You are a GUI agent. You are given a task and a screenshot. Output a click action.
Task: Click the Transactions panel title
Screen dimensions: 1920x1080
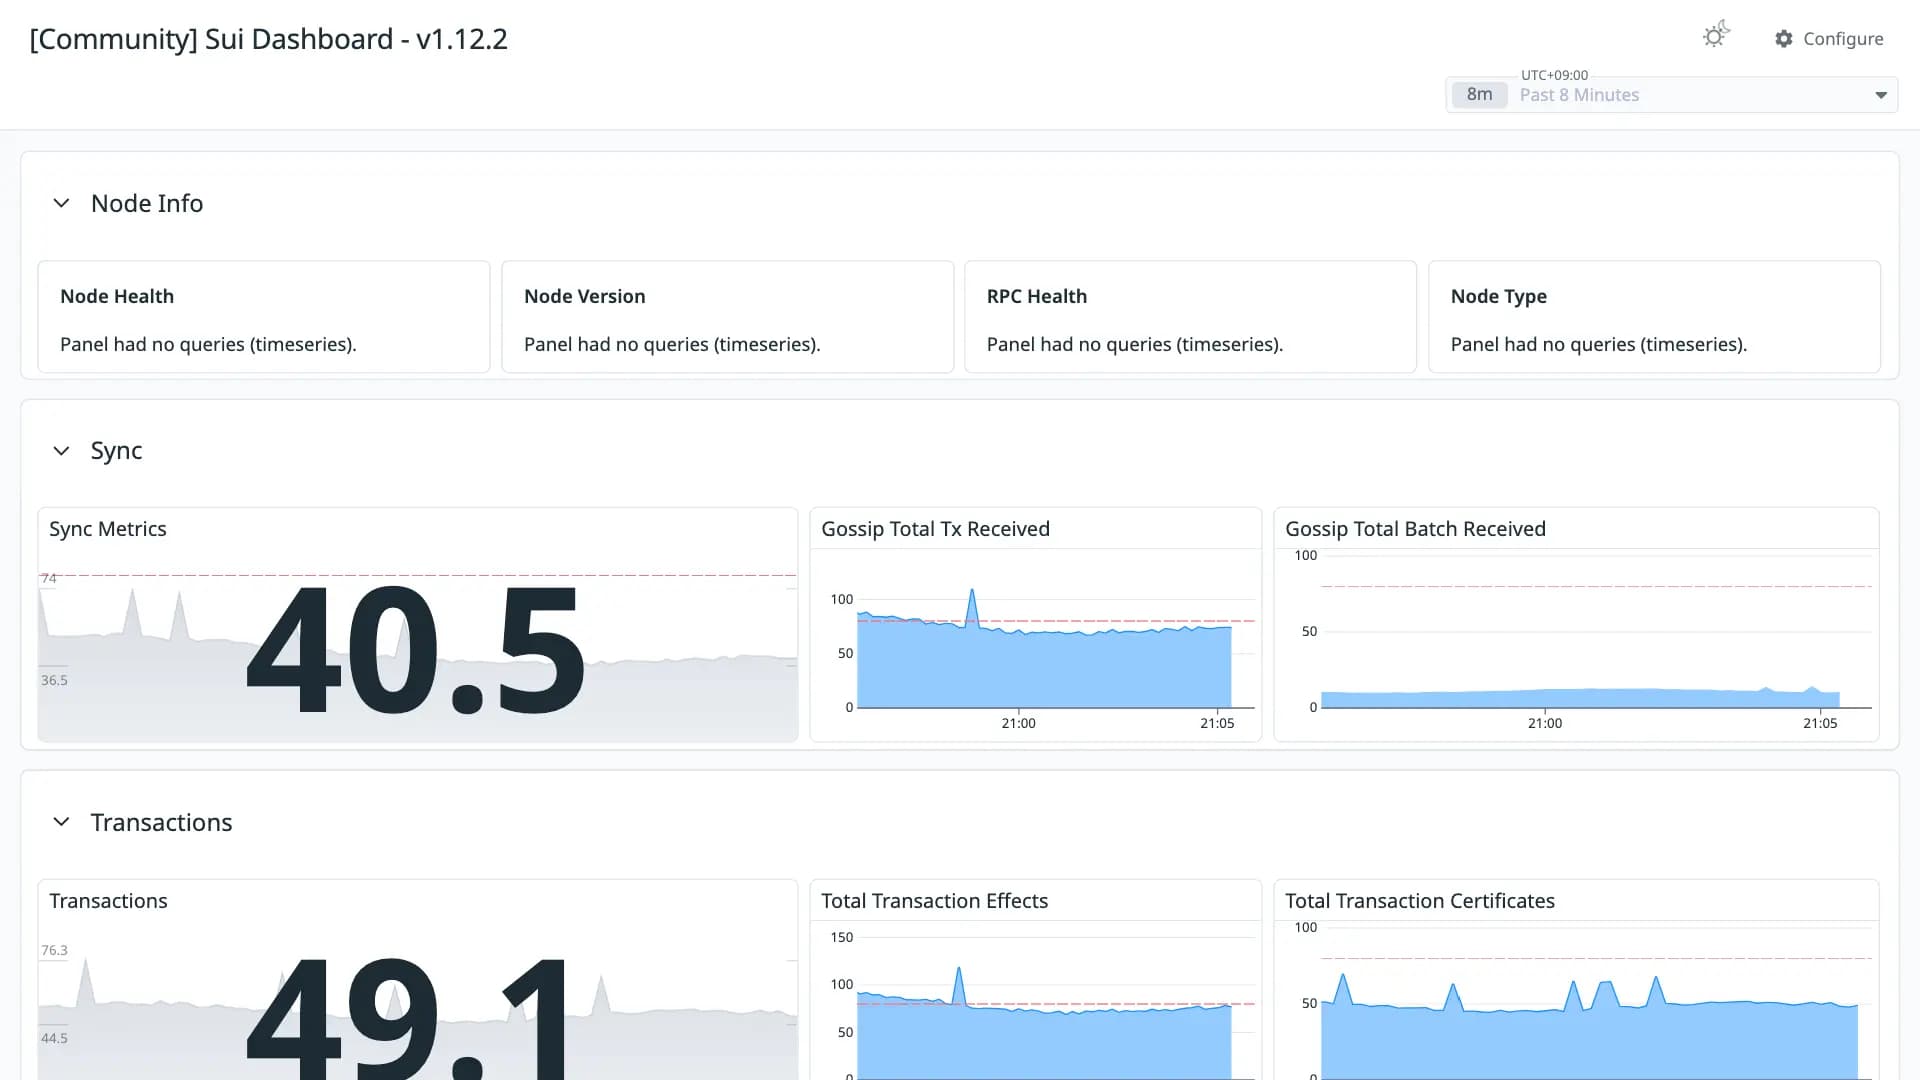click(x=108, y=901)
